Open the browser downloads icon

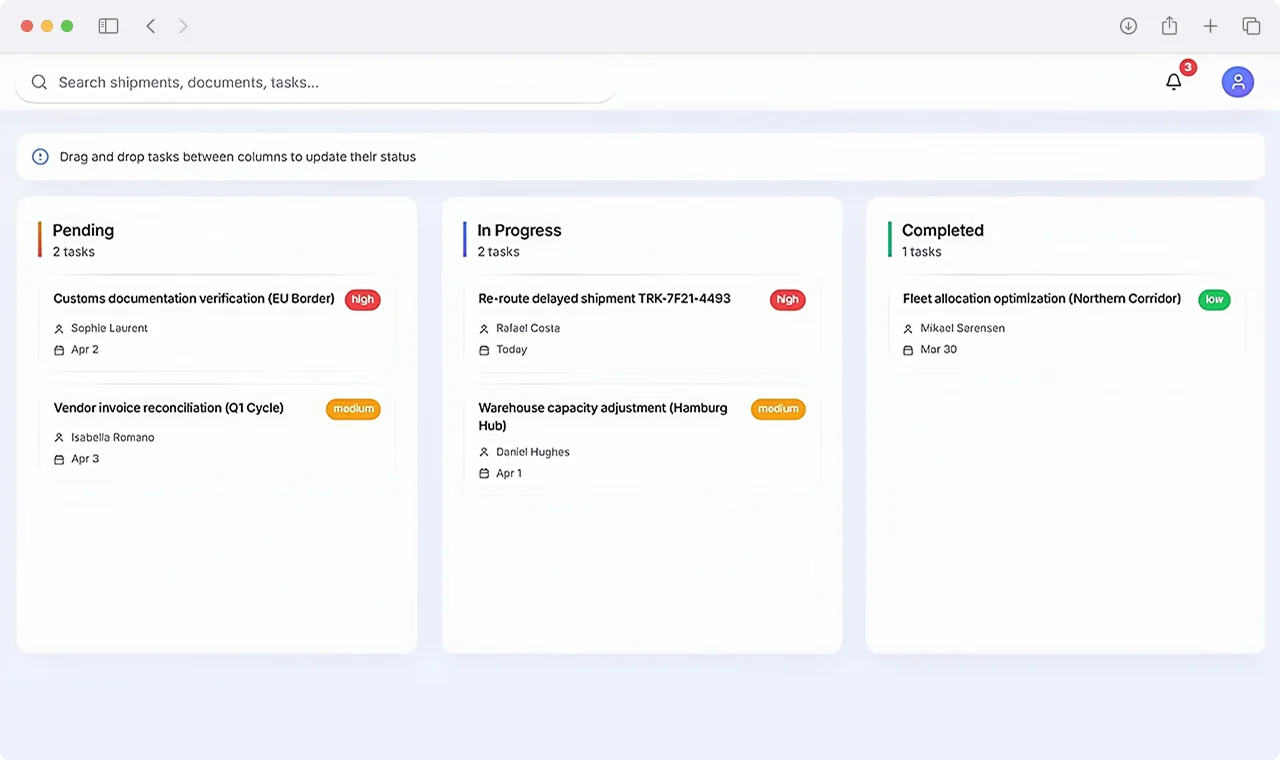point(1128,26)
